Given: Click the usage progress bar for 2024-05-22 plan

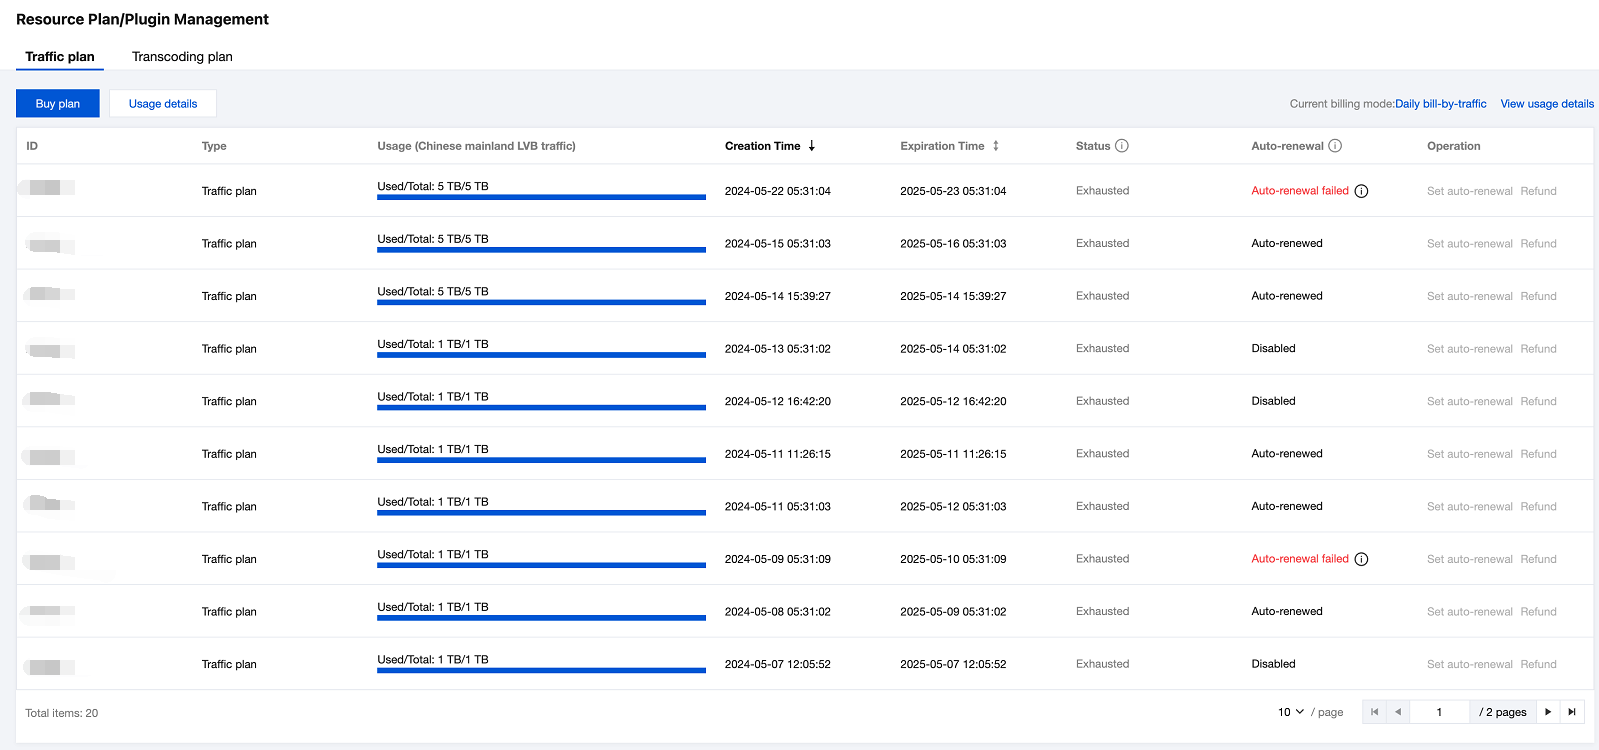Looking at the screenshot, I should coord(541,197).
